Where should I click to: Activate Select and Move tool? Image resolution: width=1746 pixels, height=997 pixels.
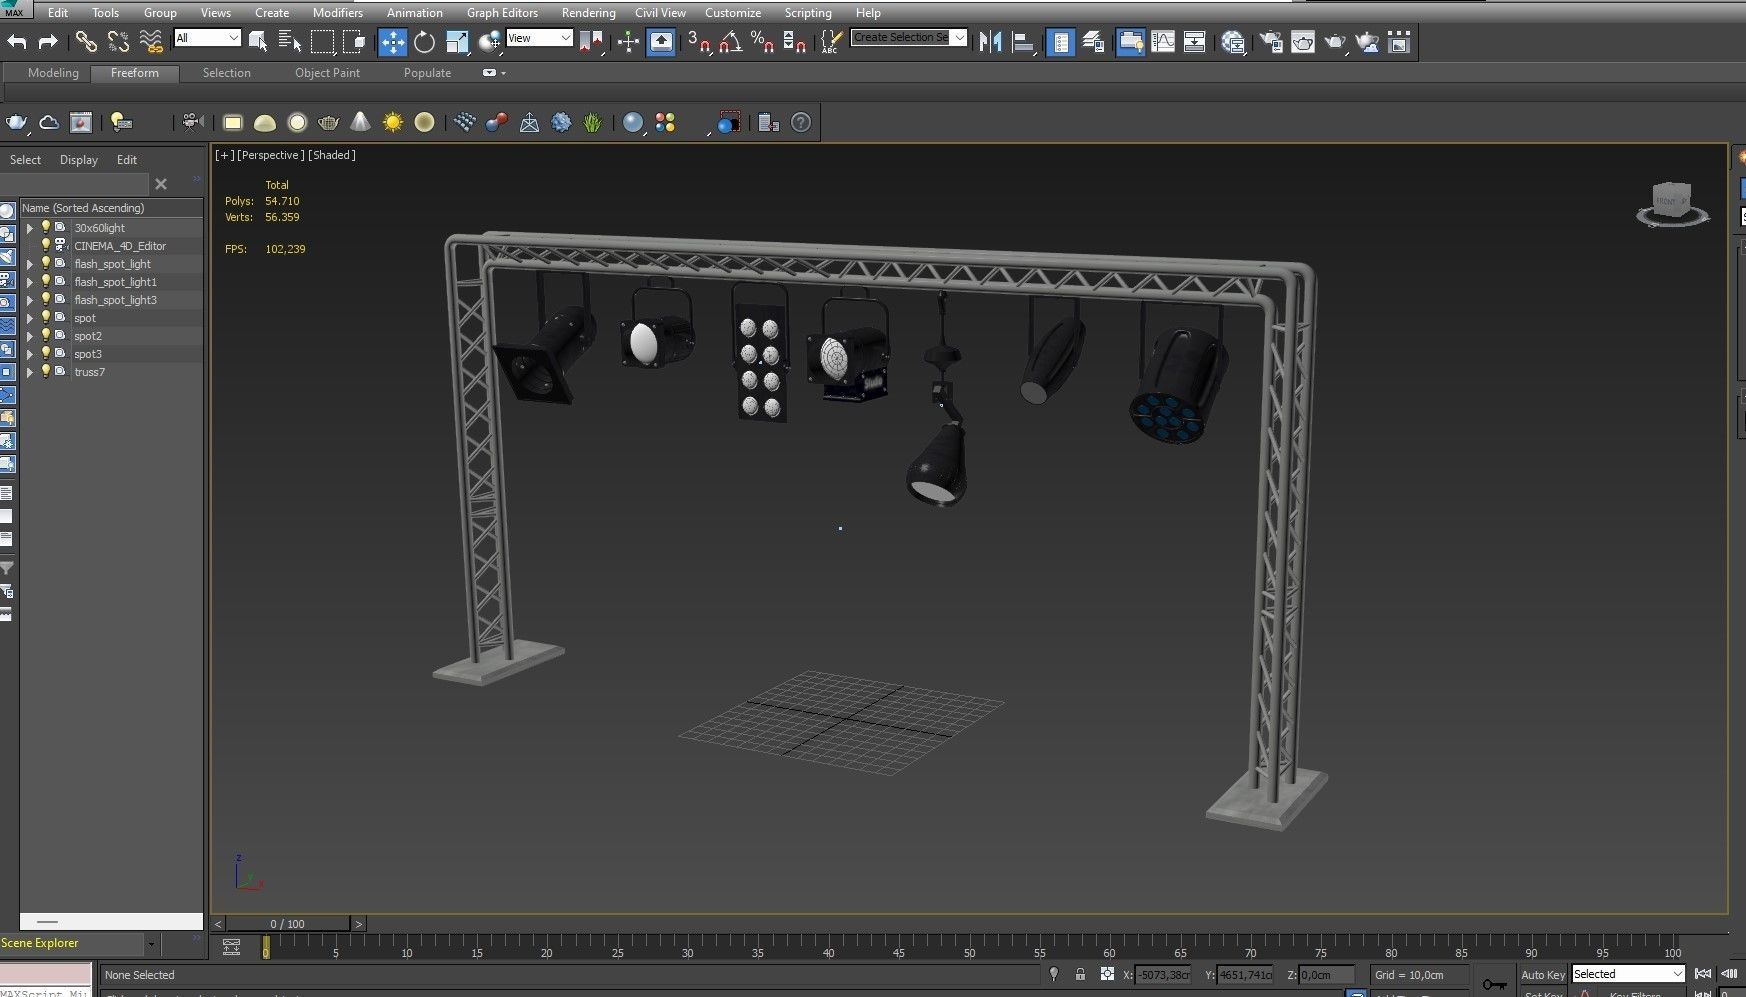[x=392, y=41]
